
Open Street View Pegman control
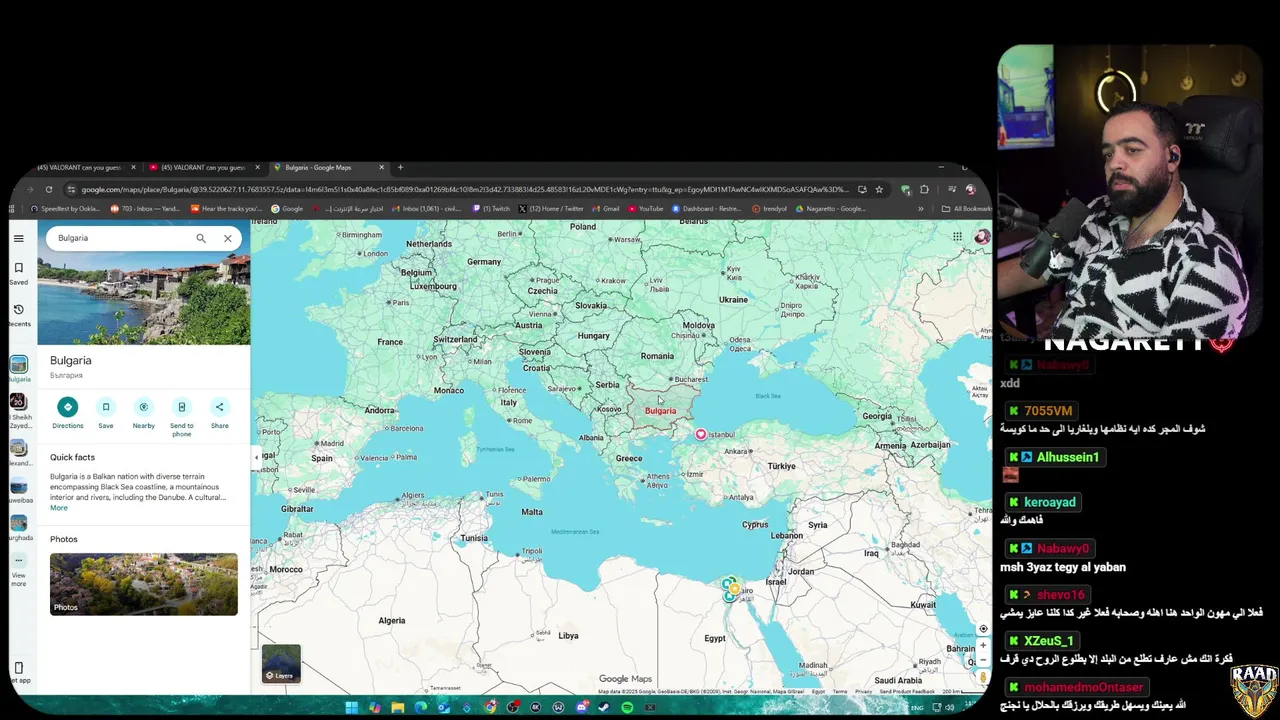coord(983,677)
